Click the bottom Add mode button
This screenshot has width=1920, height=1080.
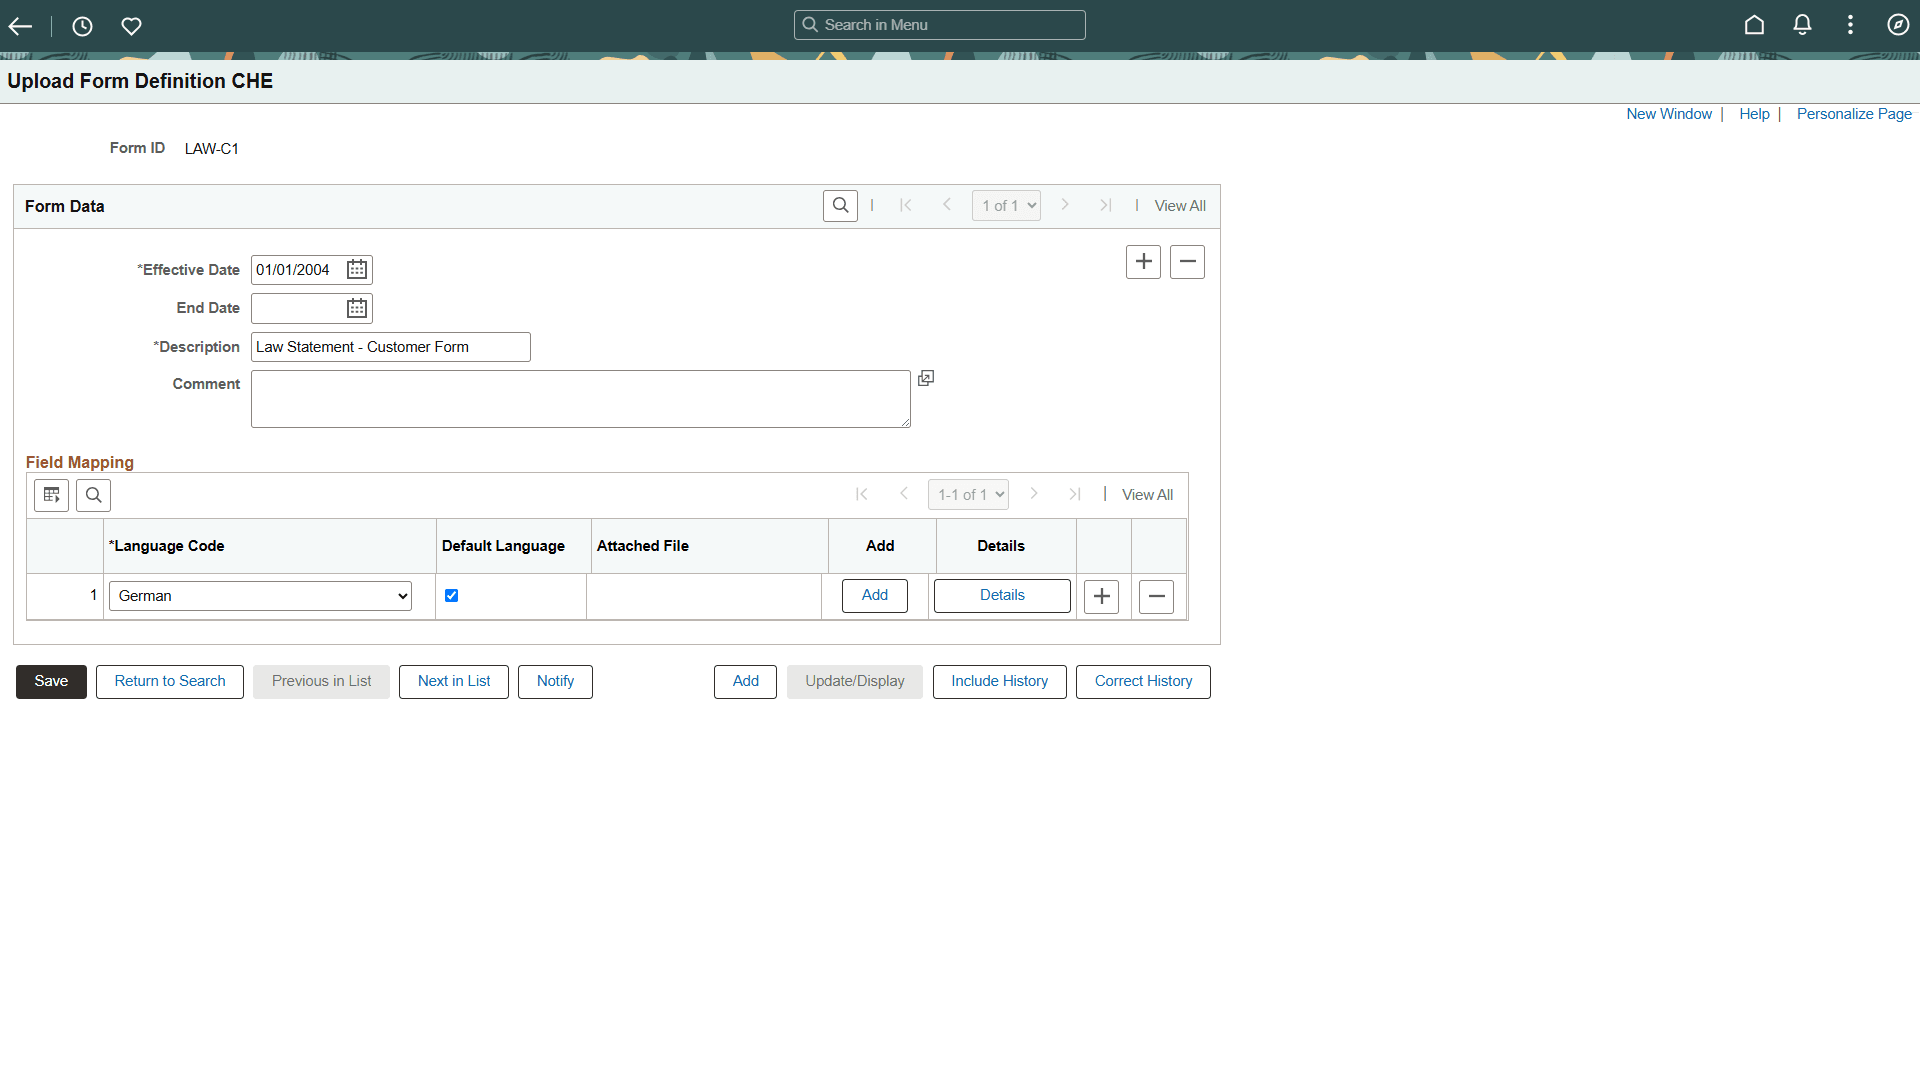[x=745, y=682]
